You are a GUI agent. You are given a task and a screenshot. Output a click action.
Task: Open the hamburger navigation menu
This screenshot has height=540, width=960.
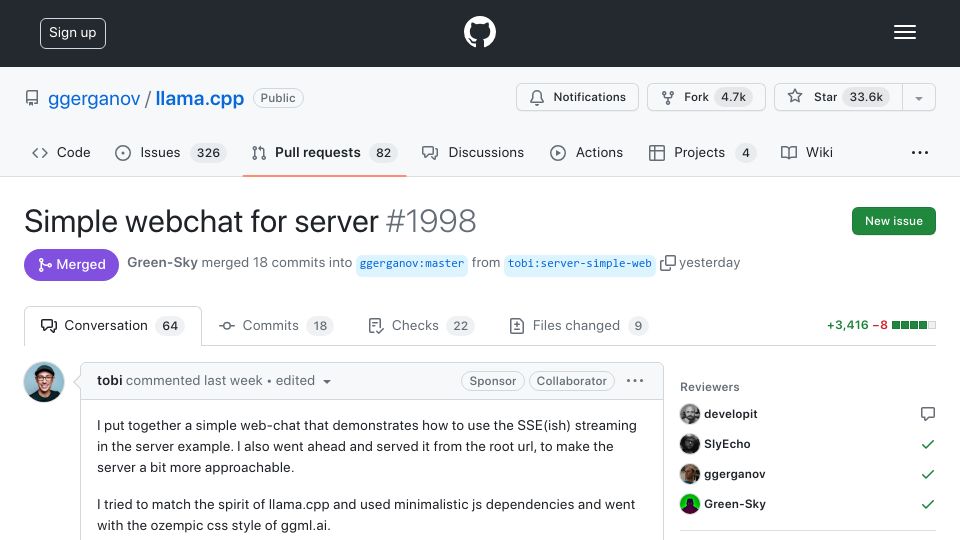904,32
